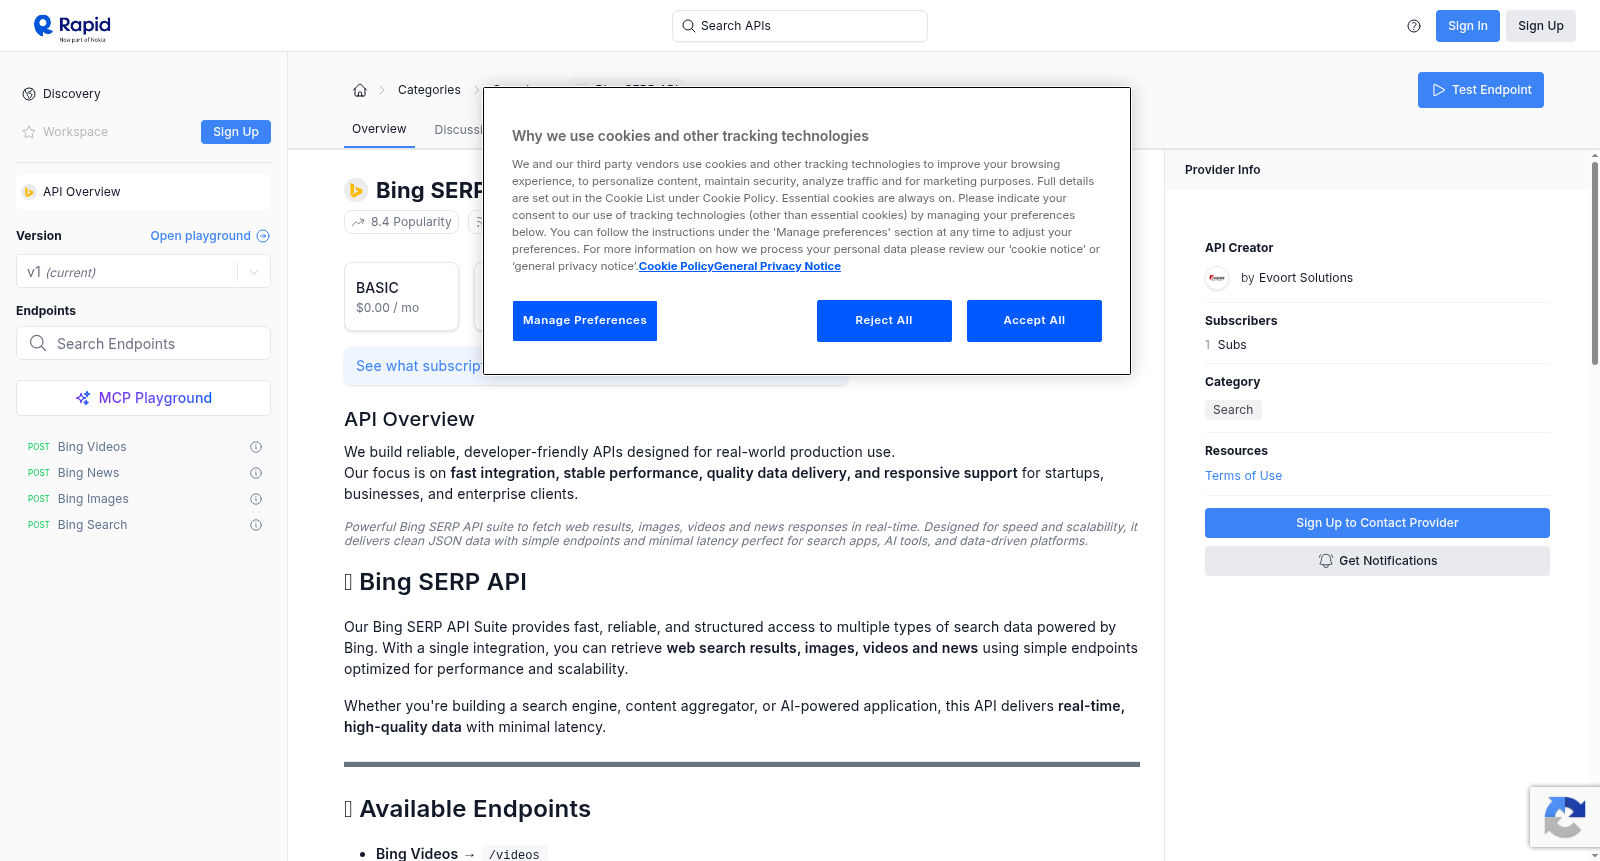Open info for Bing Videos endpoint
This screenshot has width=1600, height=861.
(256, 447)
